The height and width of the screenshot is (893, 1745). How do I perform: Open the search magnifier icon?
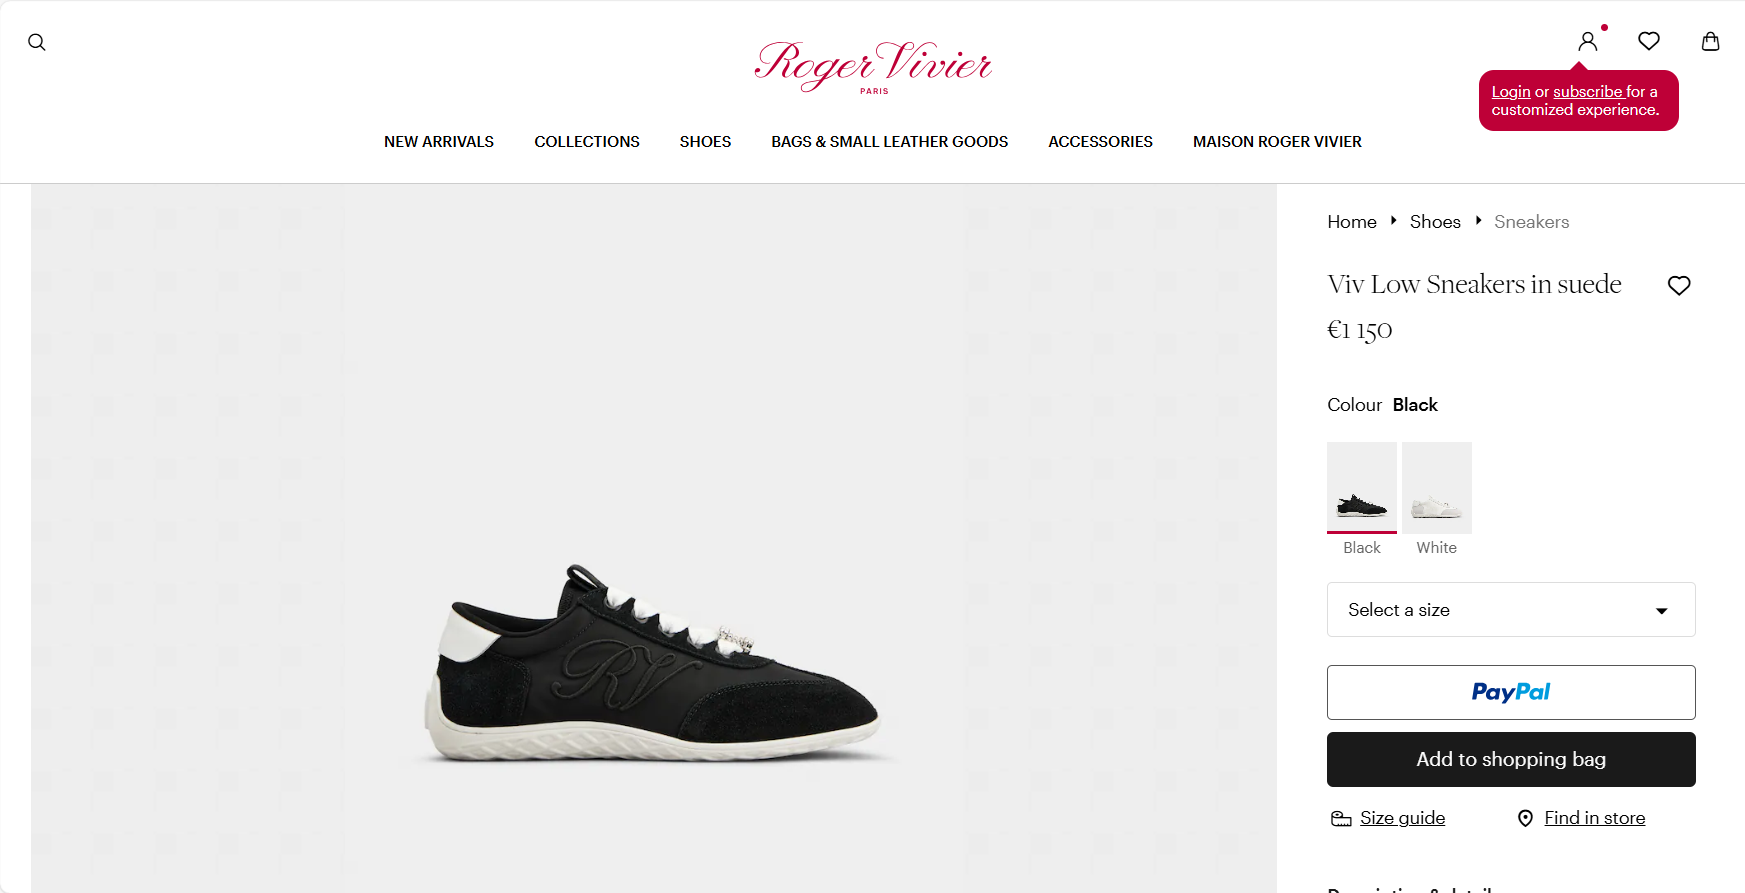[x=37, y=42]
